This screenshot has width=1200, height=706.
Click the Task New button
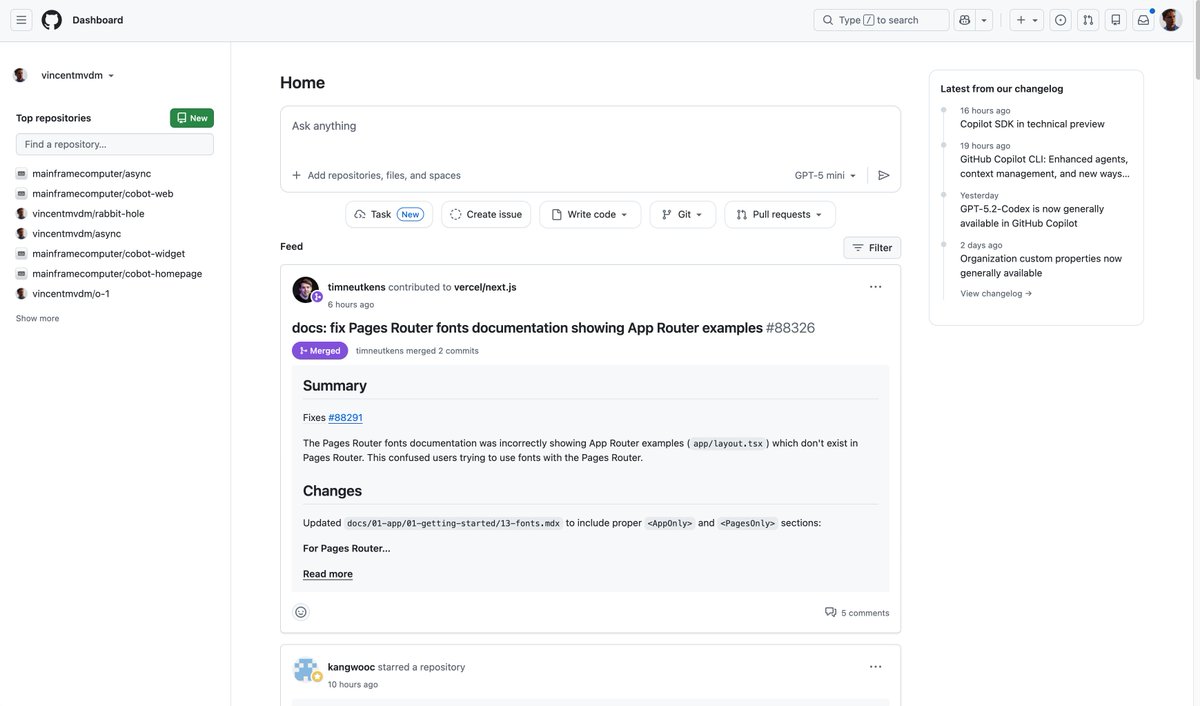pyautogui.click(x=389, y=214)
